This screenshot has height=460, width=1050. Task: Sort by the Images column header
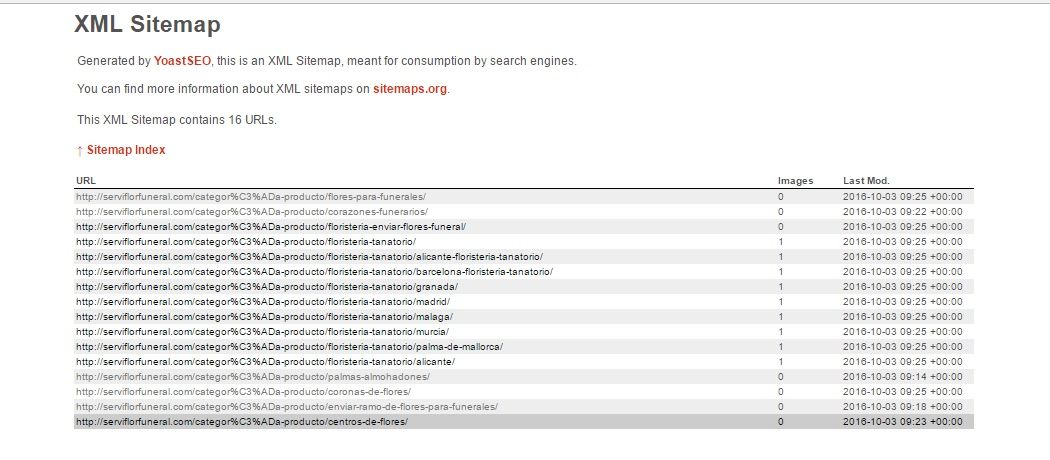tap(795, 181)
